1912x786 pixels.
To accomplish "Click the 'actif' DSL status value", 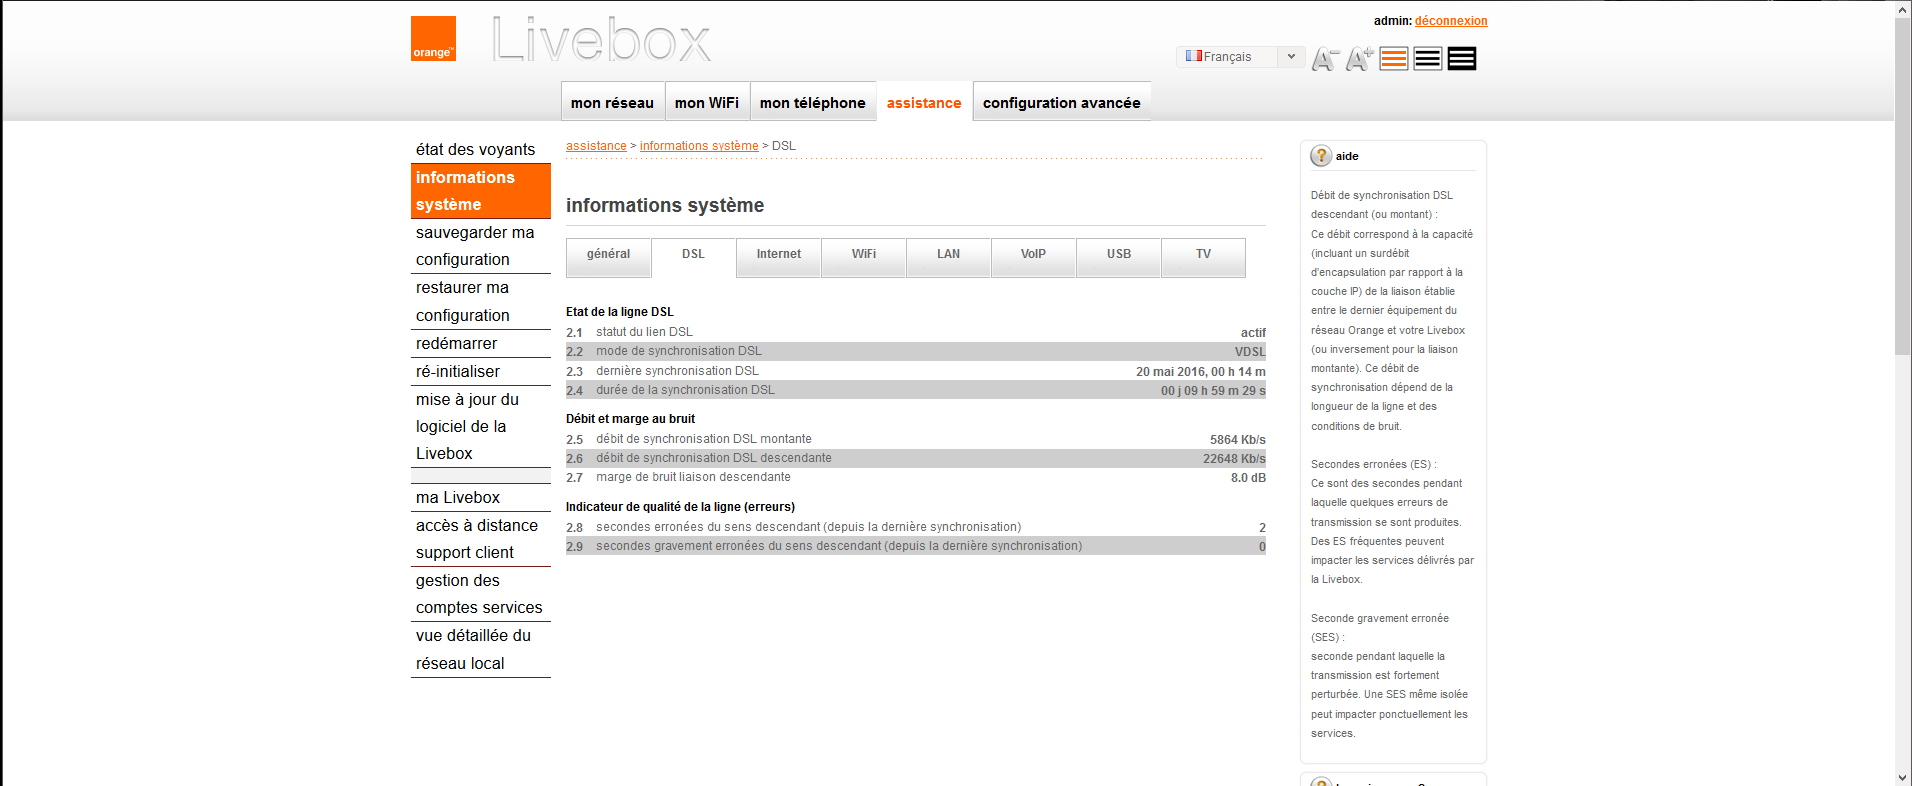I will click(x=1253, y=333).
